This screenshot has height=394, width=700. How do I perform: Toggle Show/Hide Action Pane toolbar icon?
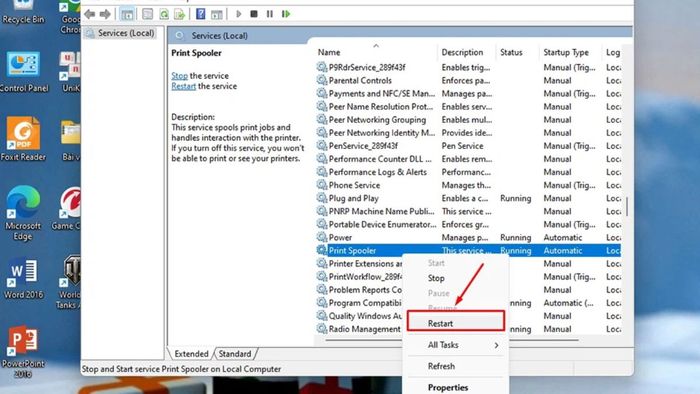[x=217, y=14]
